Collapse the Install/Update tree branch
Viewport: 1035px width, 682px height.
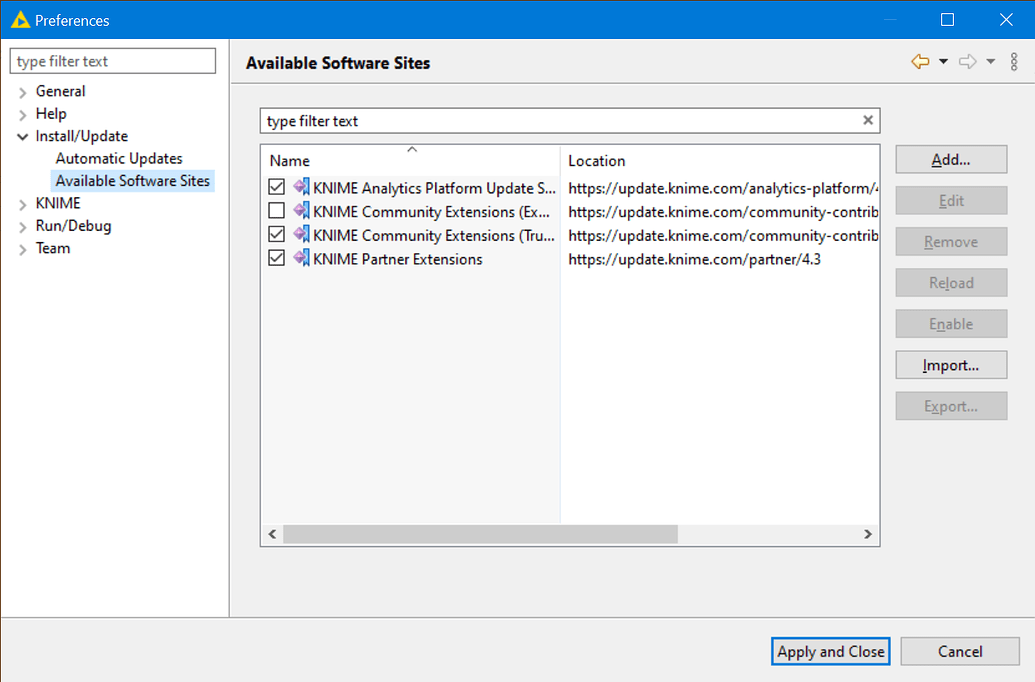point(22,136)
